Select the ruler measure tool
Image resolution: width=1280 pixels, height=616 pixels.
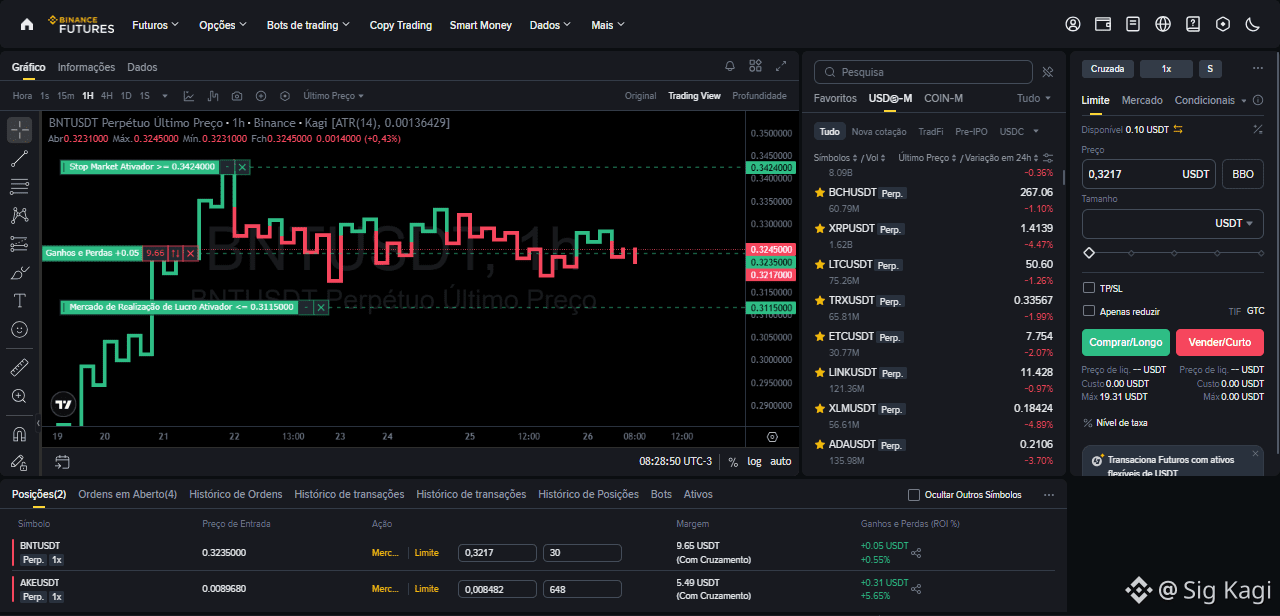coord(19,367)
